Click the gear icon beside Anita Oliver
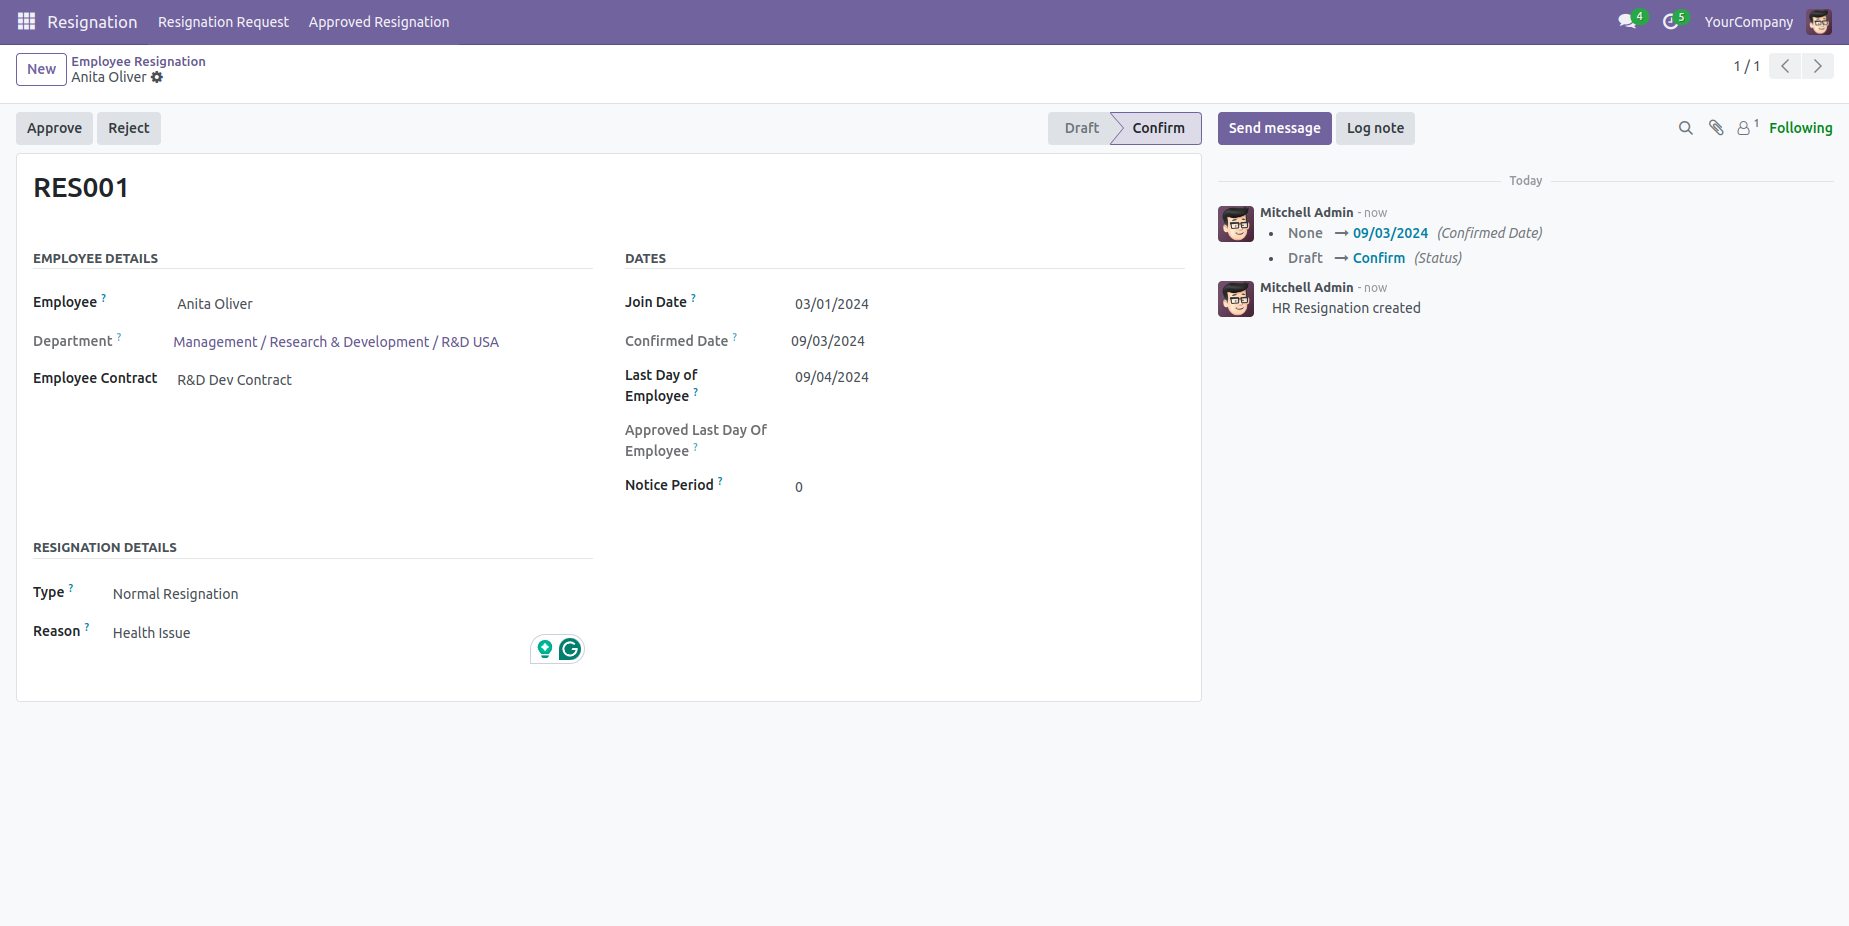Viewport: 1849px width, 926px height. pyautogui.click(x=157, y=77)
